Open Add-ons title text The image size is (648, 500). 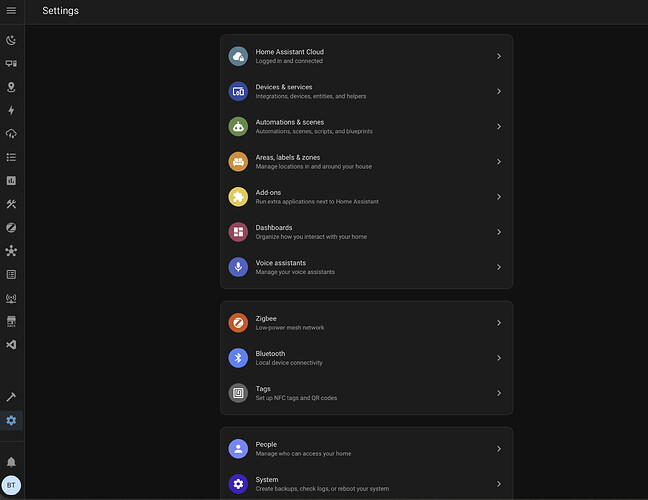pyautogui.click(x=268, y=193)
